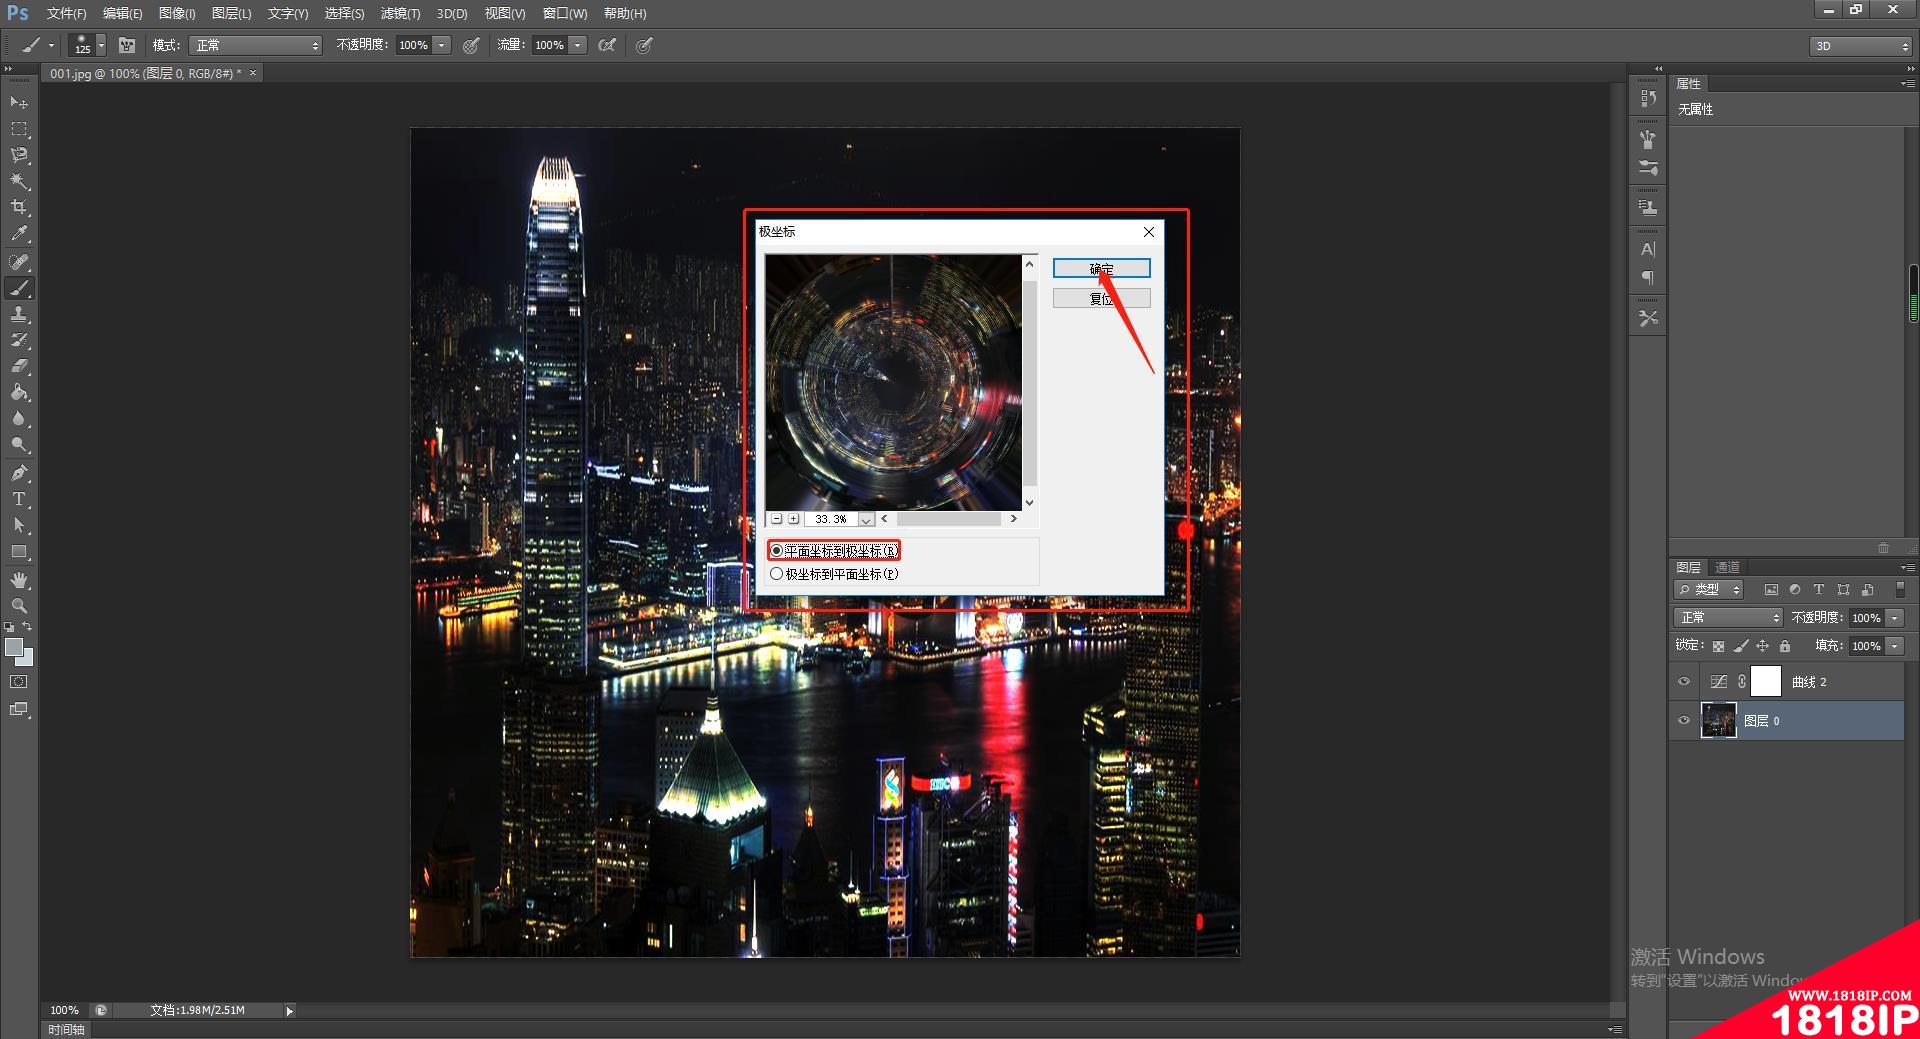The width and height of the screenshot is (1920, 1039).
Task: Open the brush preset picker arrow
Action: tap(101, 45)
